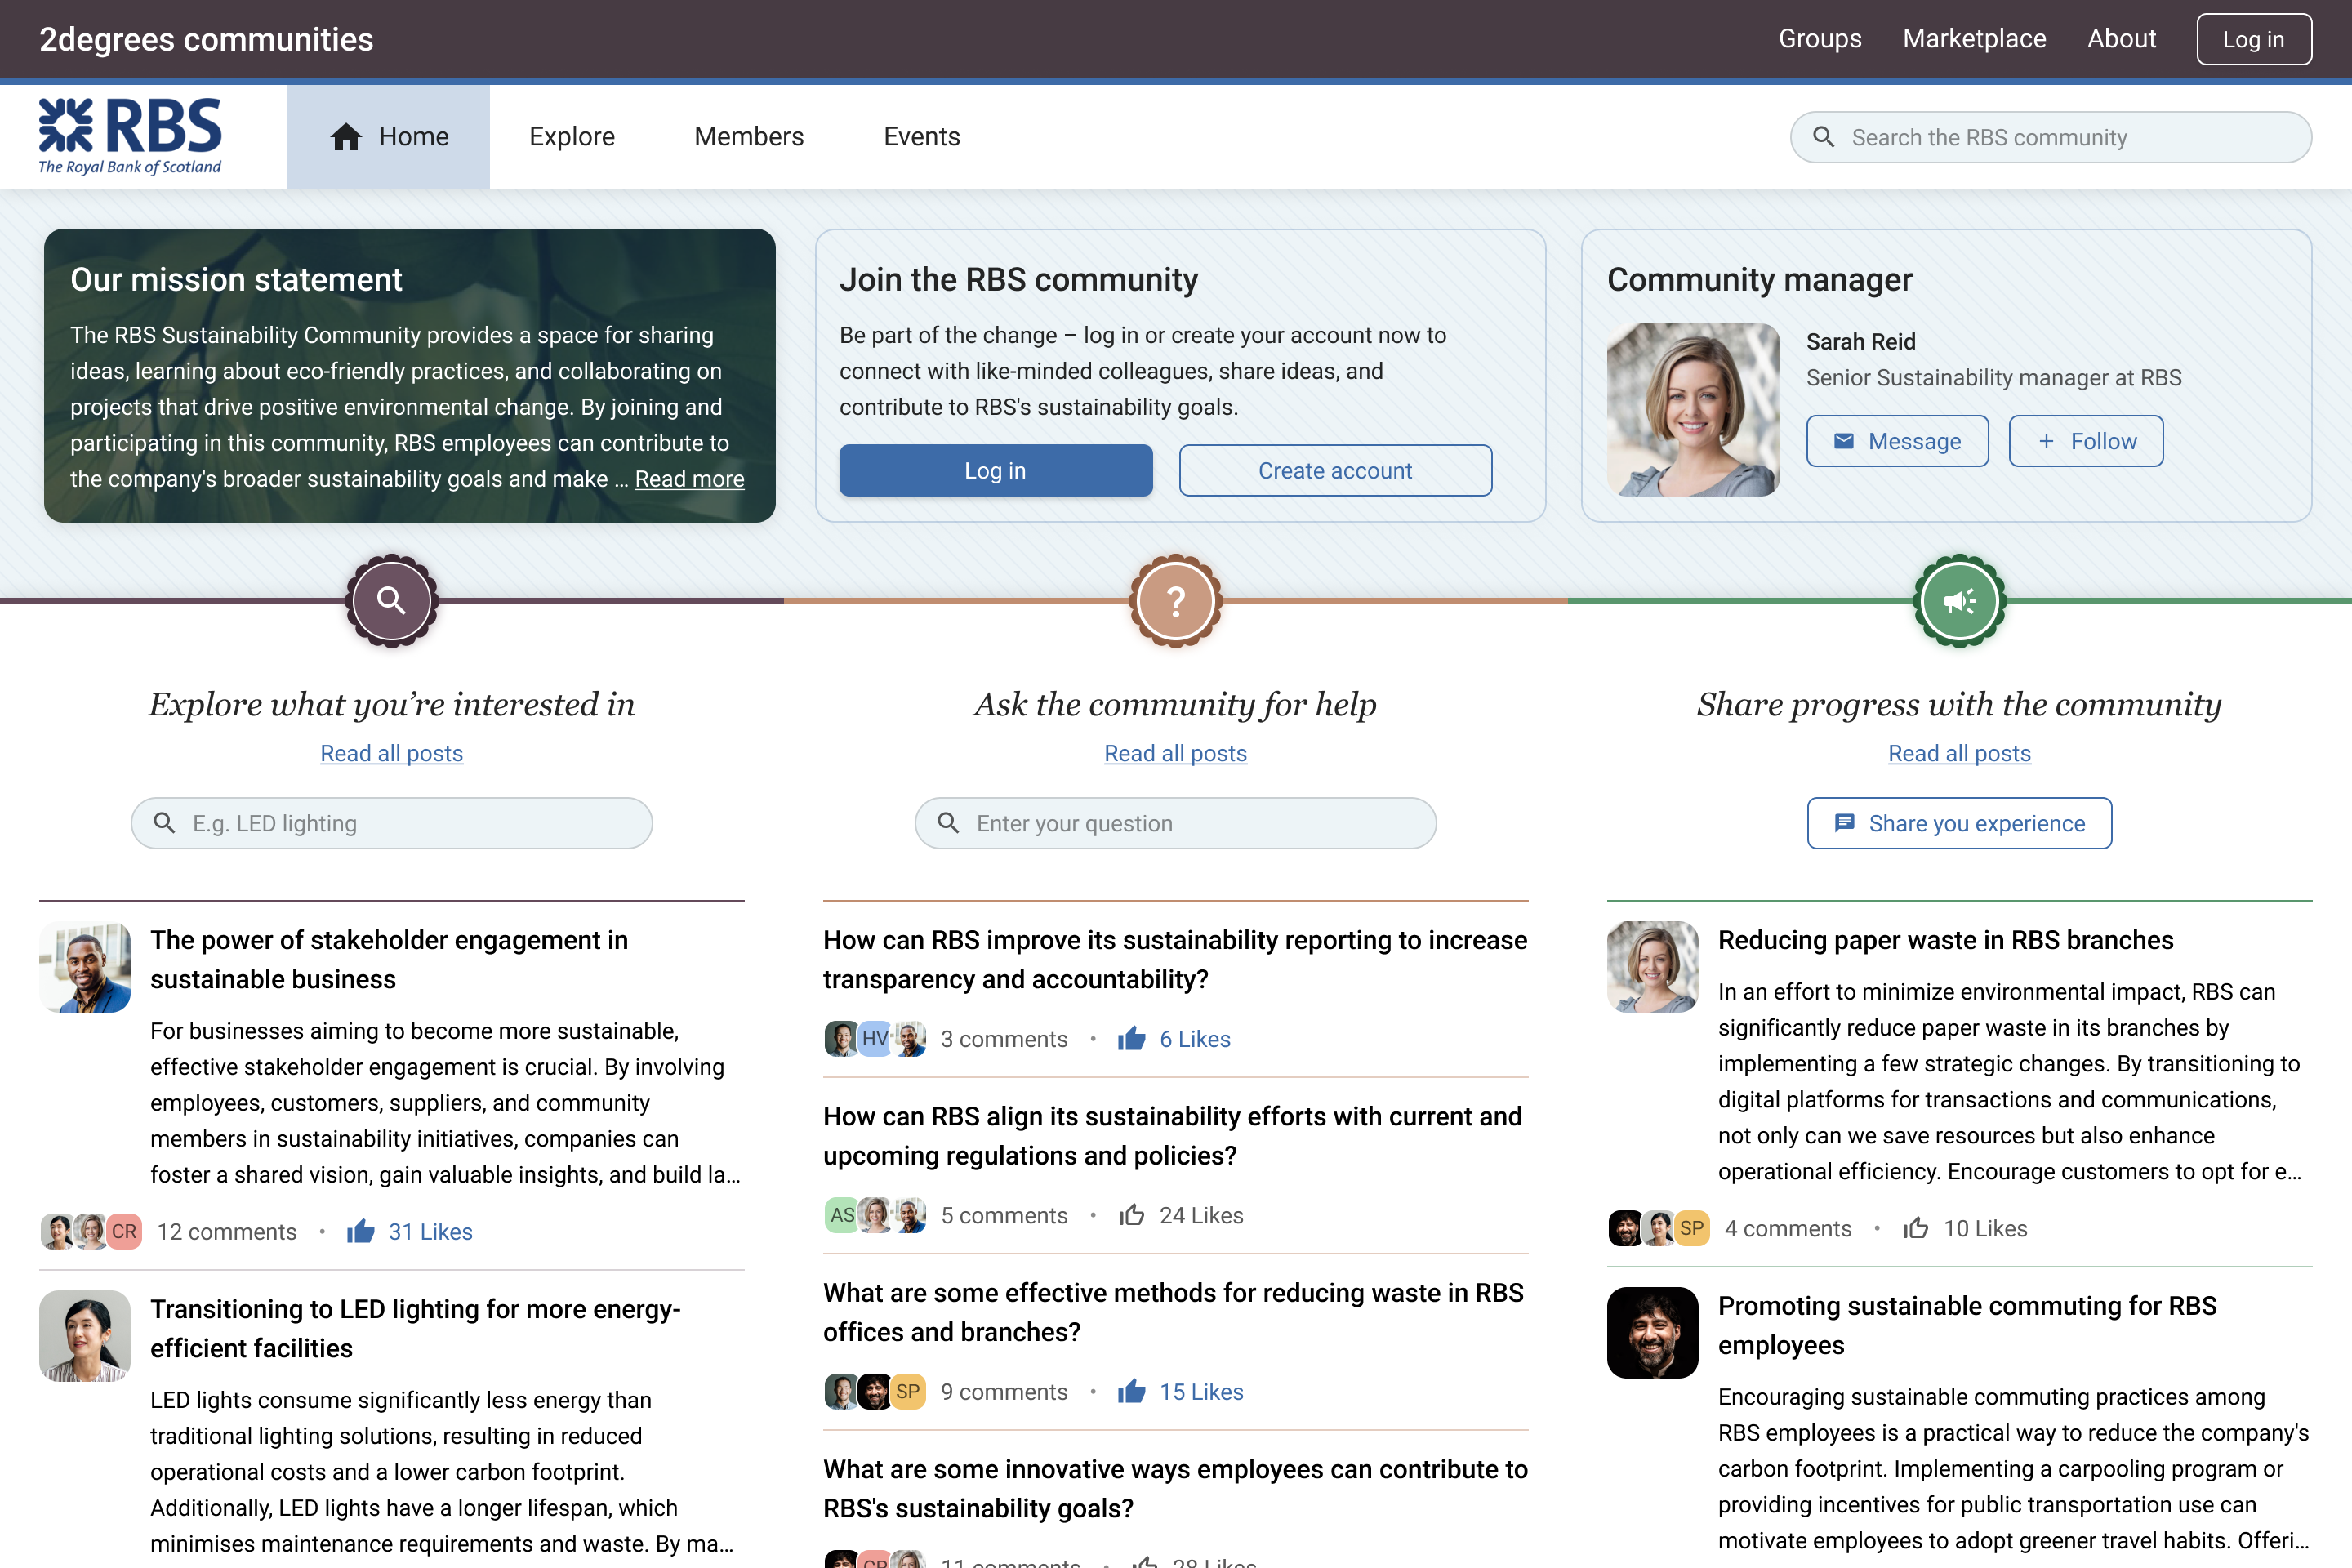Open author avatar of stakeholder engagement post
2352x1568 pixels.
point(85,967)
